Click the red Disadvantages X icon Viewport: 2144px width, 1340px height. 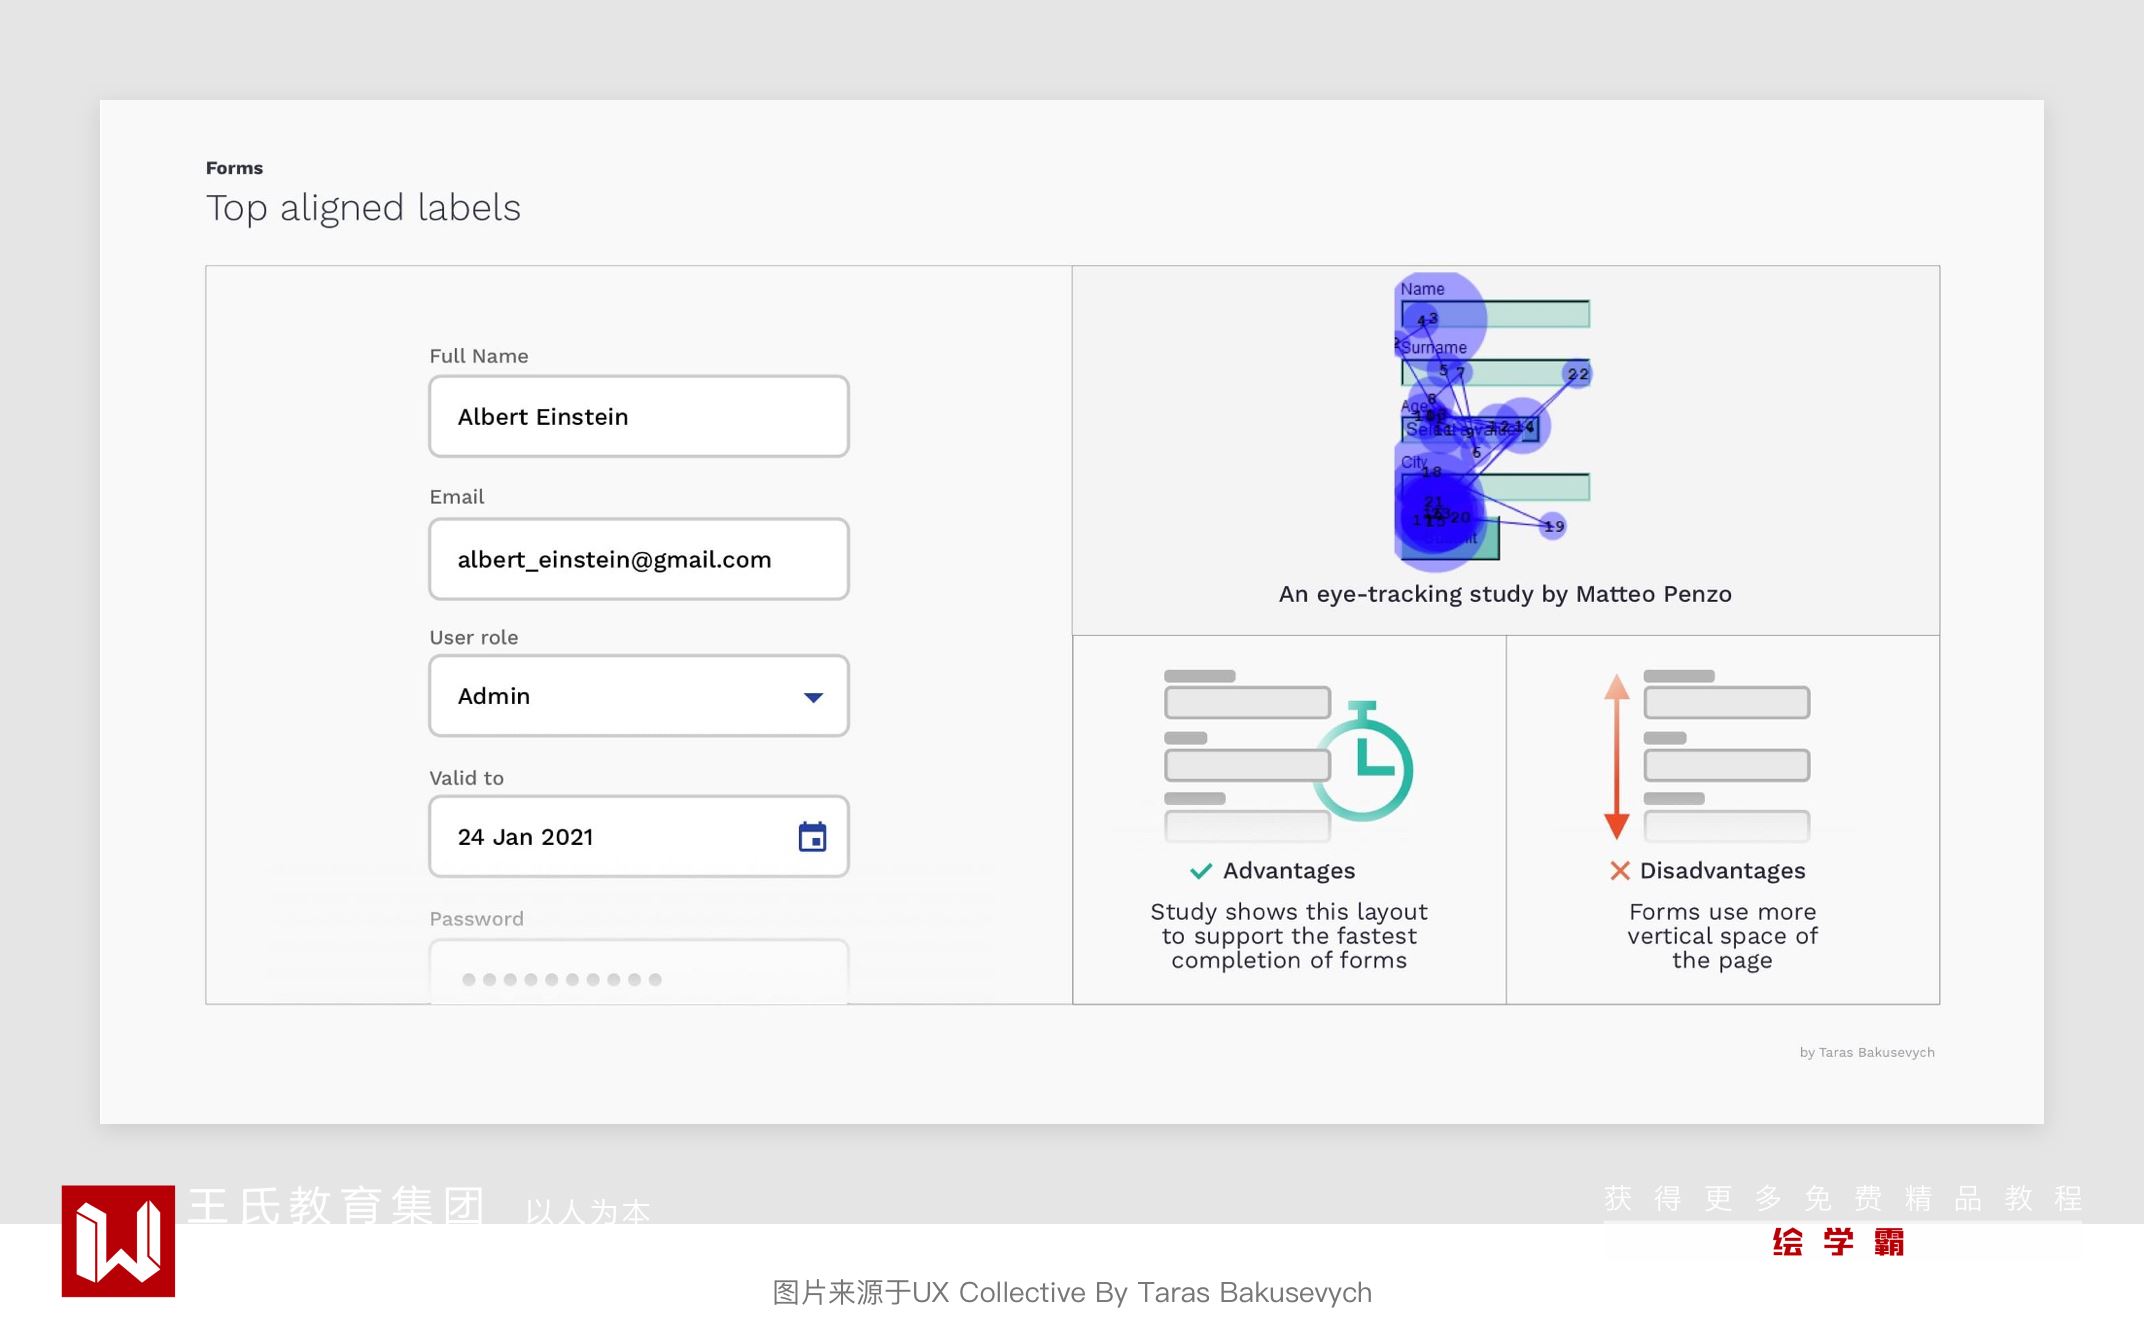pos(1619,871)
